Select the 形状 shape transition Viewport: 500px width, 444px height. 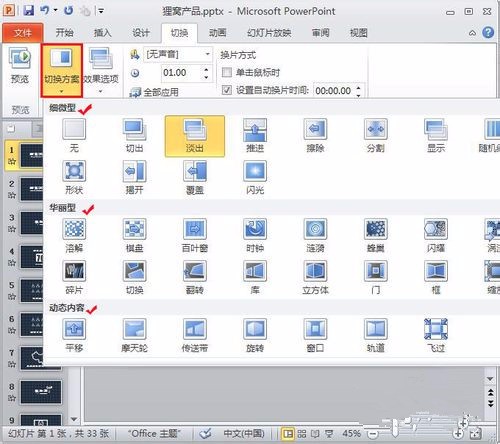coord(74,178)
